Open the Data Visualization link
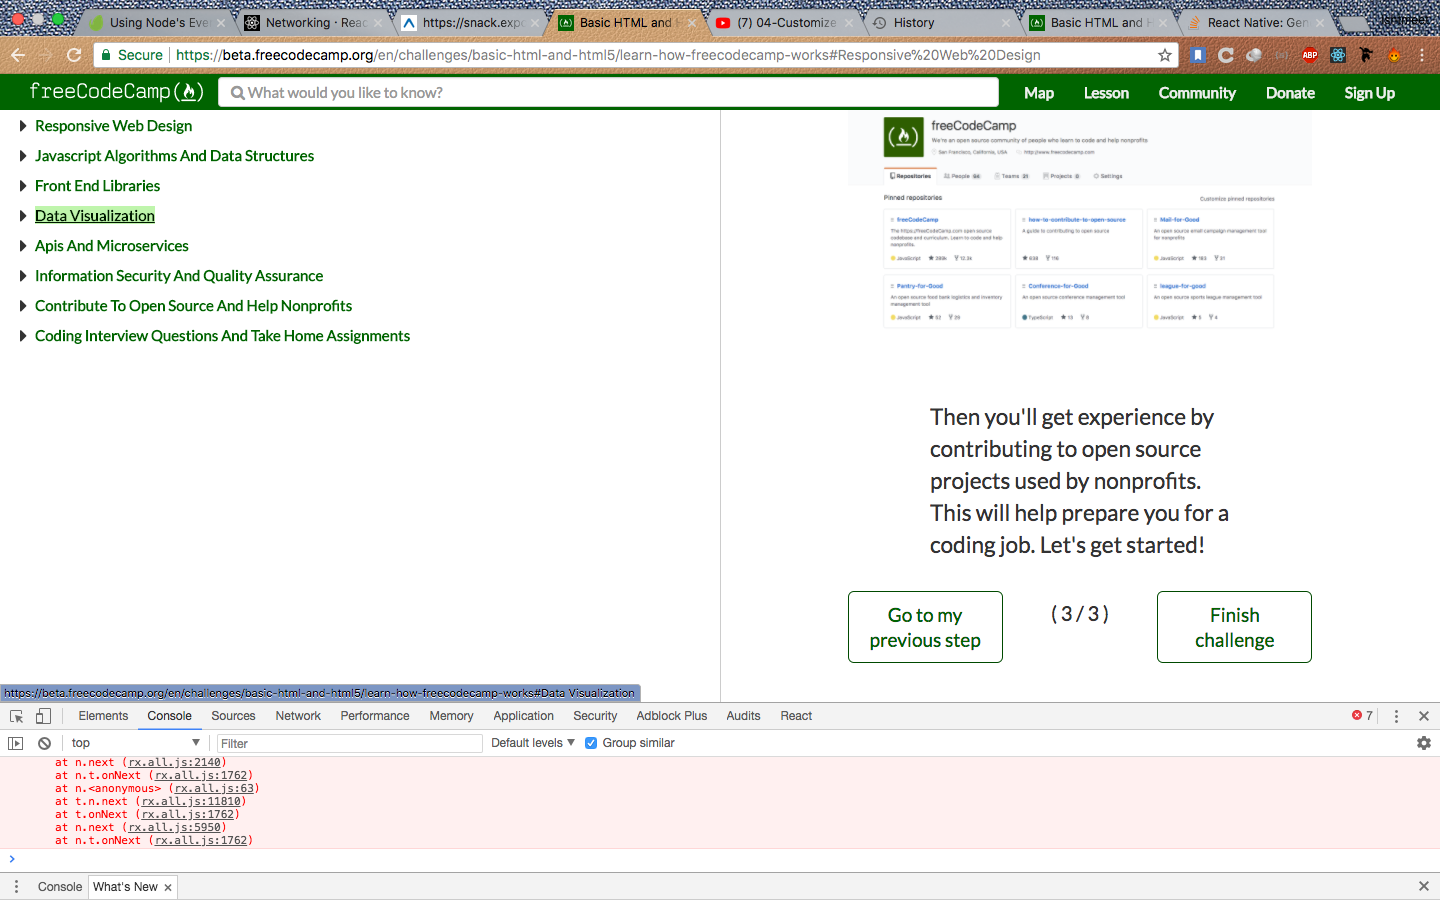This screenshot has width=1440, height=900. 95,216
